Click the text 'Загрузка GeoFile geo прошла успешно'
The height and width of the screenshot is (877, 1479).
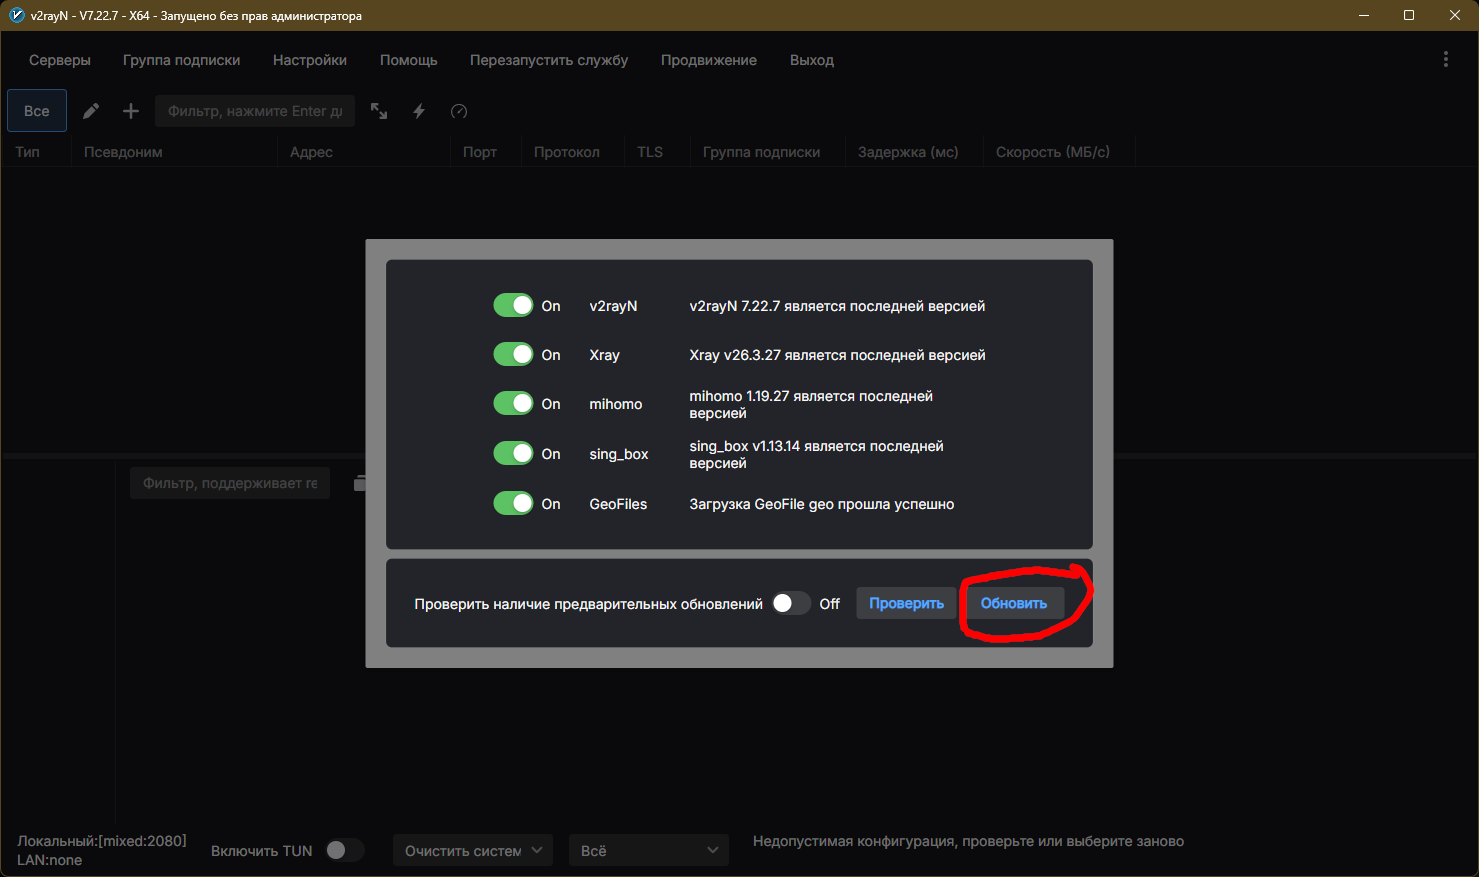point(822,504)
